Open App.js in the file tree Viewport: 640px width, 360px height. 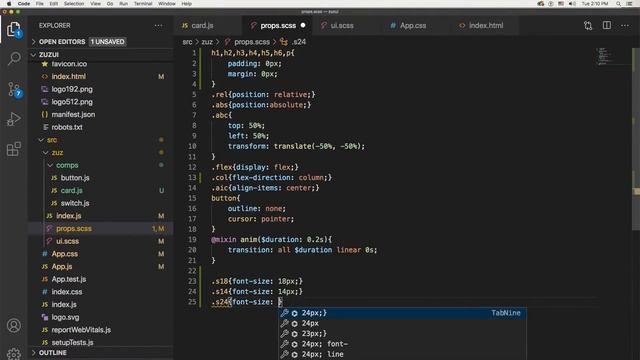click(x=62, y=266)
